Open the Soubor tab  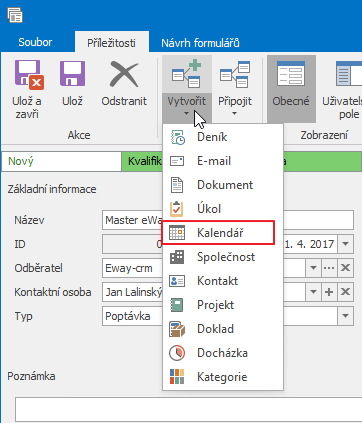(35, 42)
